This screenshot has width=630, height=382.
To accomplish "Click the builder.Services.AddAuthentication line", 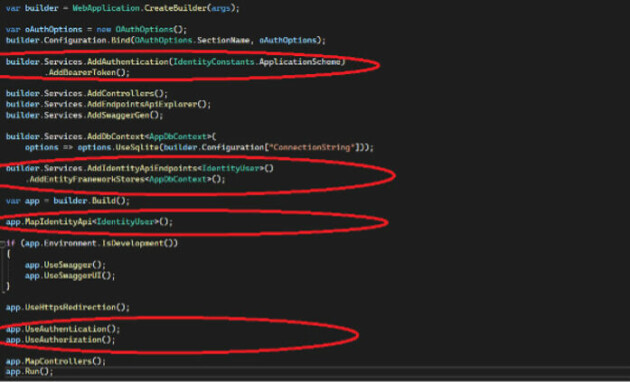I will click(x=176, y=62).
